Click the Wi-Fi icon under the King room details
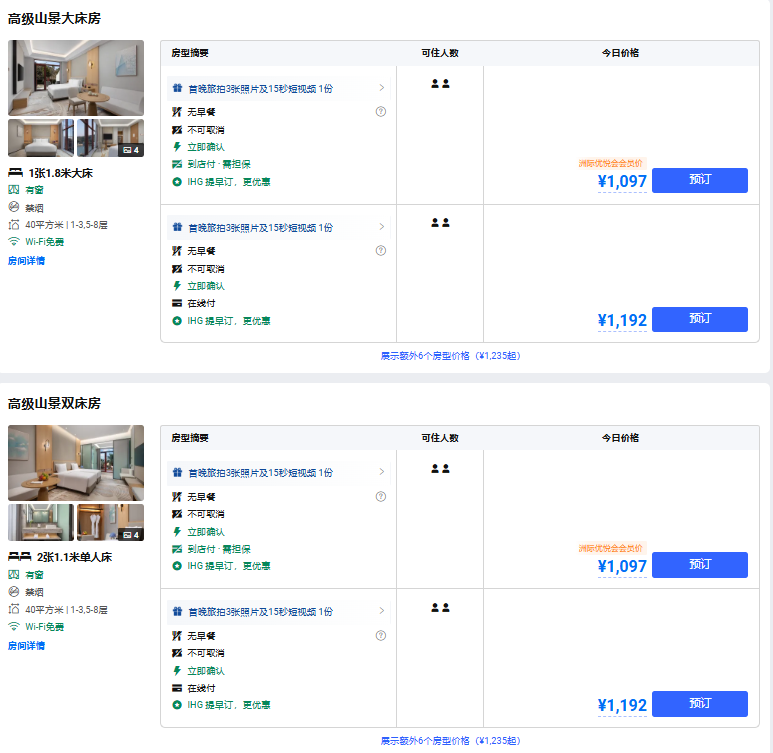Image resolution: width=773 pixels, height=753 pixels. (x=14, y=241)
